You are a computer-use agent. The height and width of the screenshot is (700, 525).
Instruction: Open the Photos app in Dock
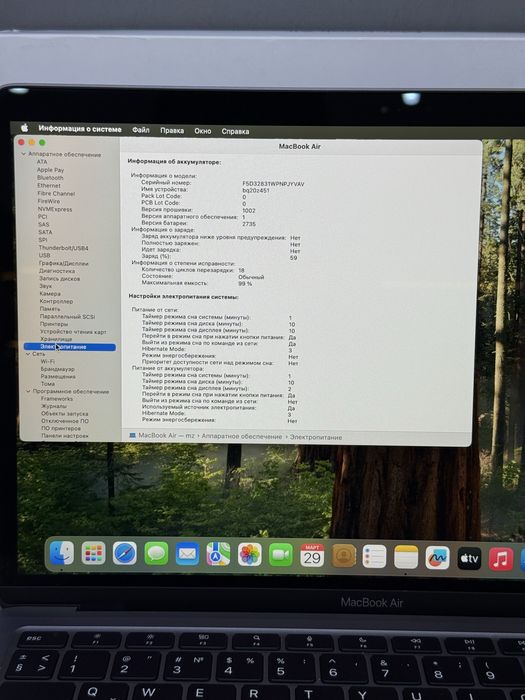coord(250,555)
